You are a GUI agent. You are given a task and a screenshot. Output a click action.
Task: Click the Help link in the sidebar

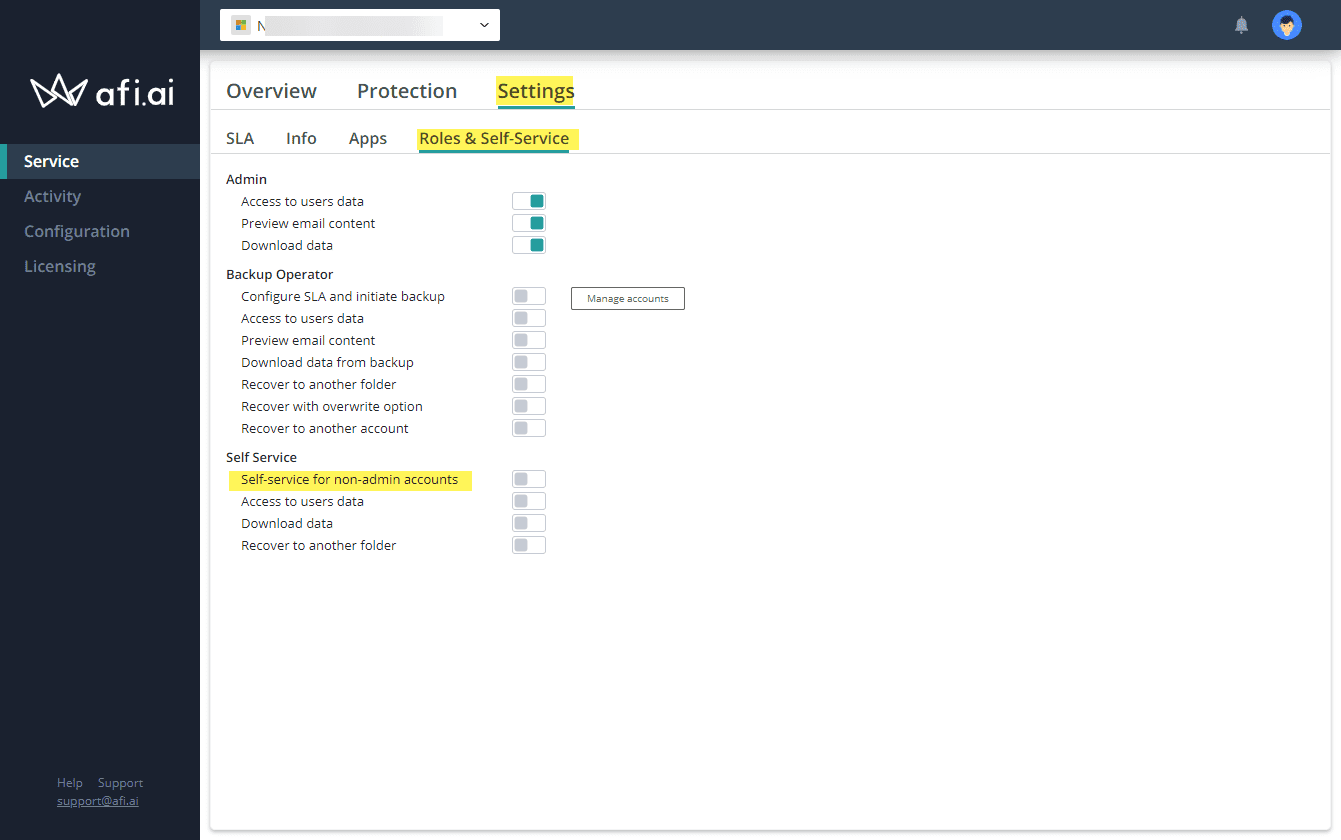point(69,782)
